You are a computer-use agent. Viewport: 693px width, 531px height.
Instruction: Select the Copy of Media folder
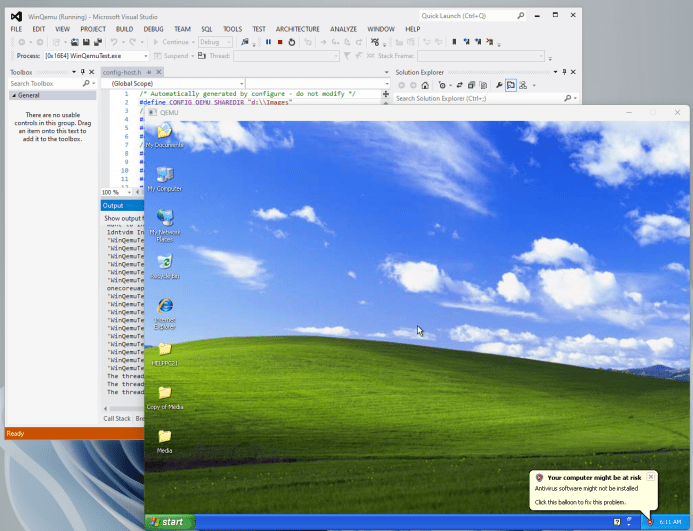click(165, 398)
